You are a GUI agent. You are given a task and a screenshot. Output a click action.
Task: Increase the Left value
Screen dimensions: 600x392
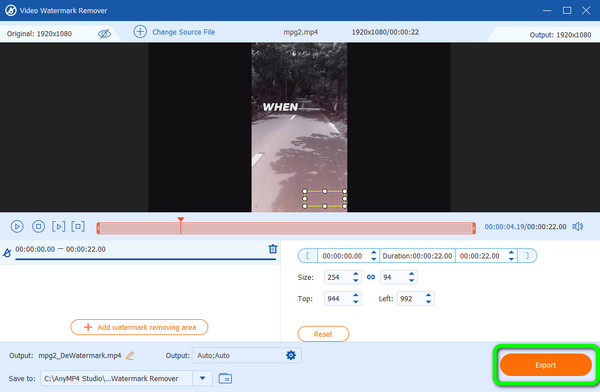click(429, 296)
